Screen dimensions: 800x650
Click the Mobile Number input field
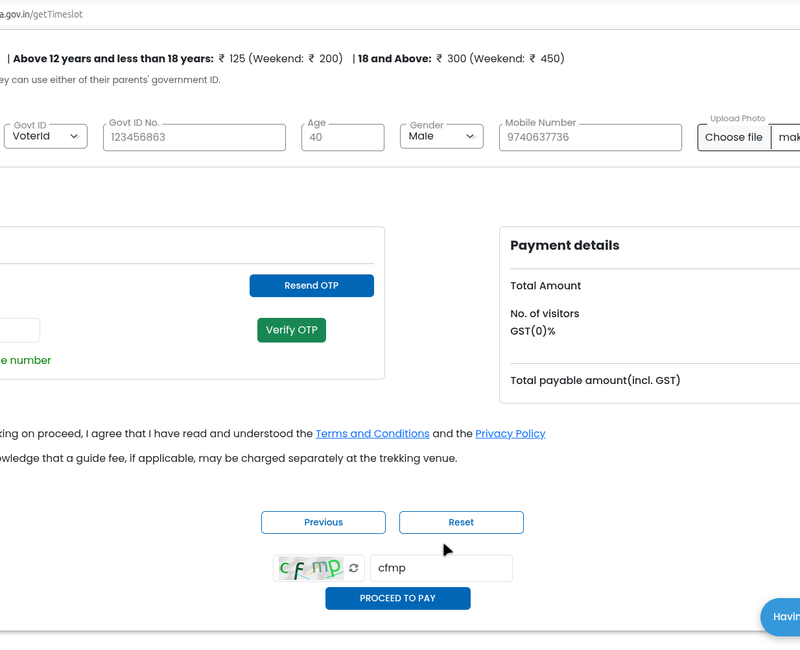tap(590, 137)
